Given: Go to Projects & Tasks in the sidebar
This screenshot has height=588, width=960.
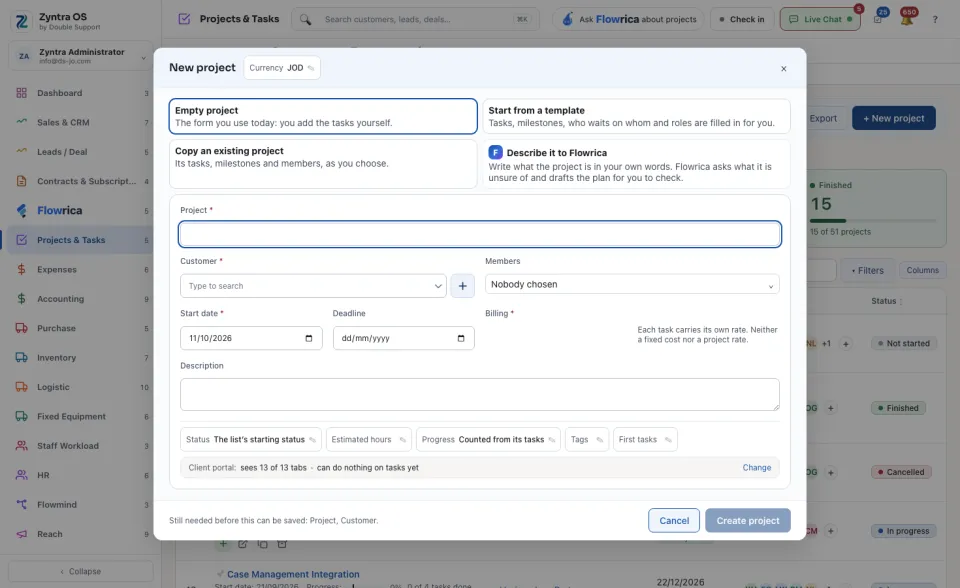Looking at the screenshot, I should [81, 240].
